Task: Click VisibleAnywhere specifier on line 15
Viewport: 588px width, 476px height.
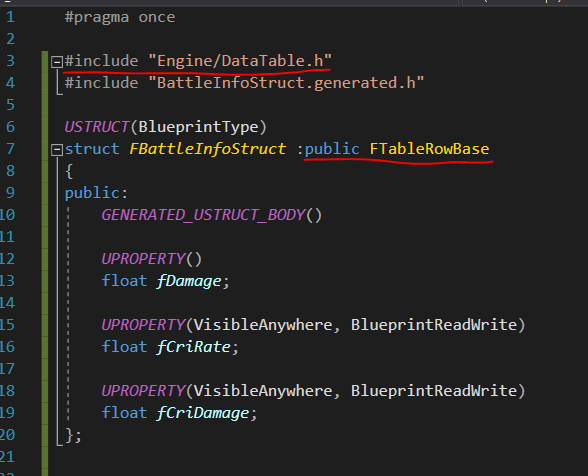Action: 263,325
